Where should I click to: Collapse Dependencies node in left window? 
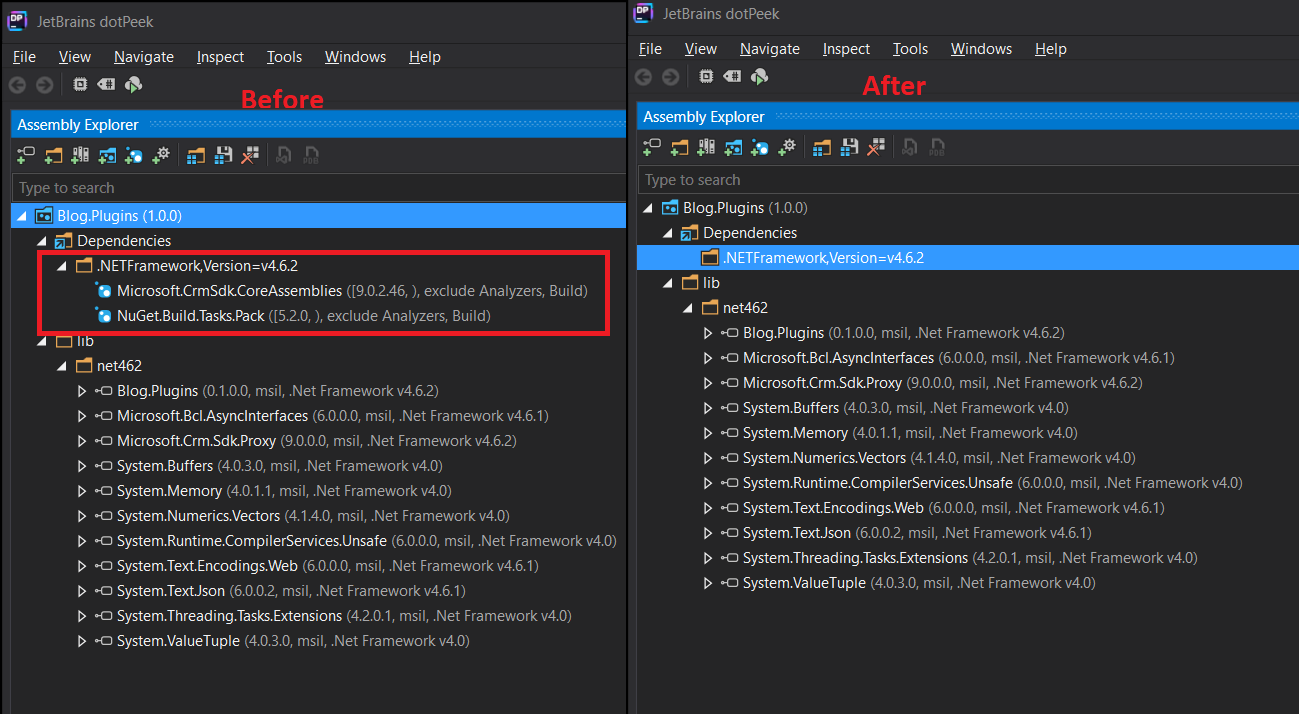(x=41, y=240)
